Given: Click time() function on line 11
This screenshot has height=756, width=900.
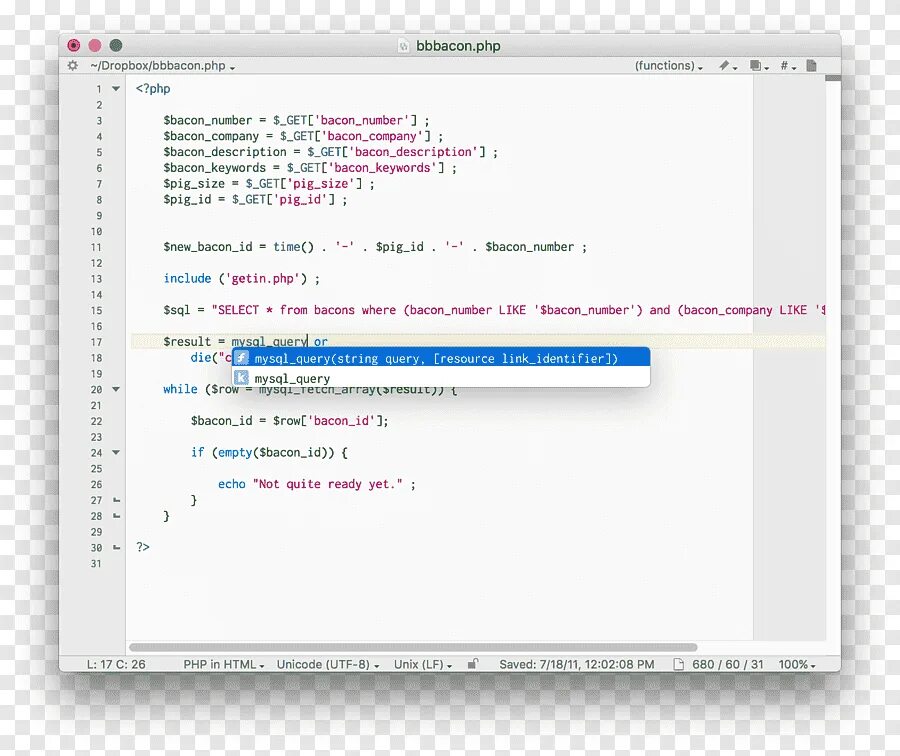Looking at the screenshot, I should click(293, 247).
